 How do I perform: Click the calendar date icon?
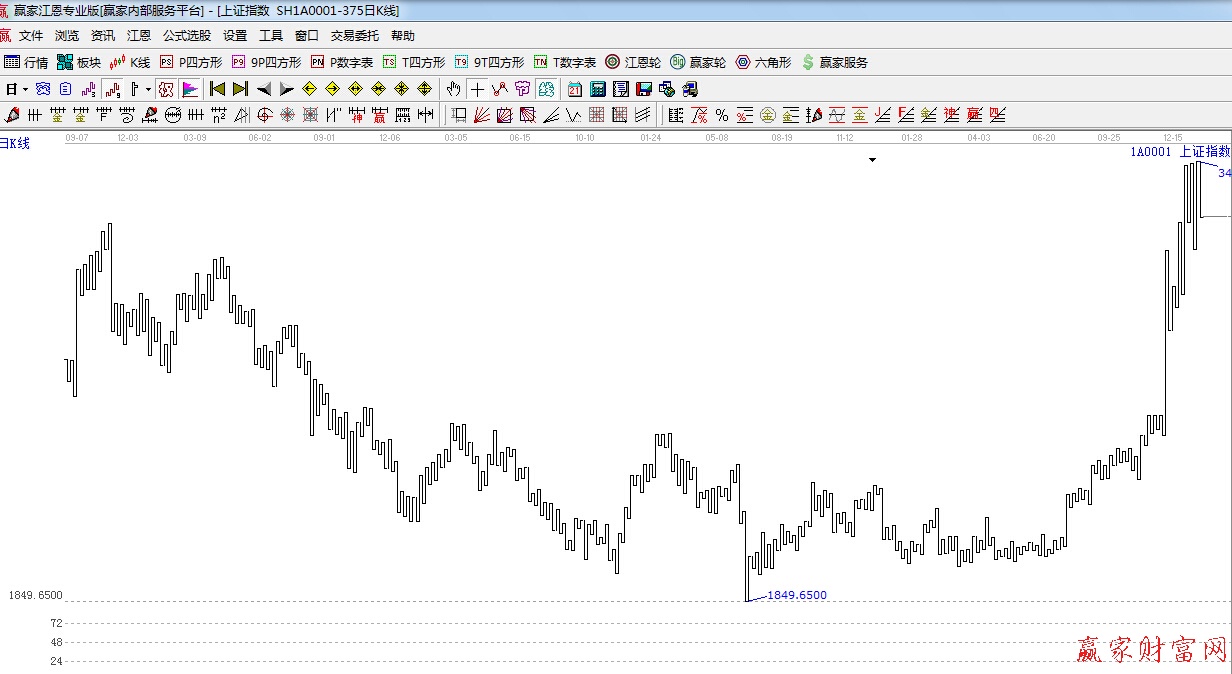pyautogui.click(x=574, y=89)
